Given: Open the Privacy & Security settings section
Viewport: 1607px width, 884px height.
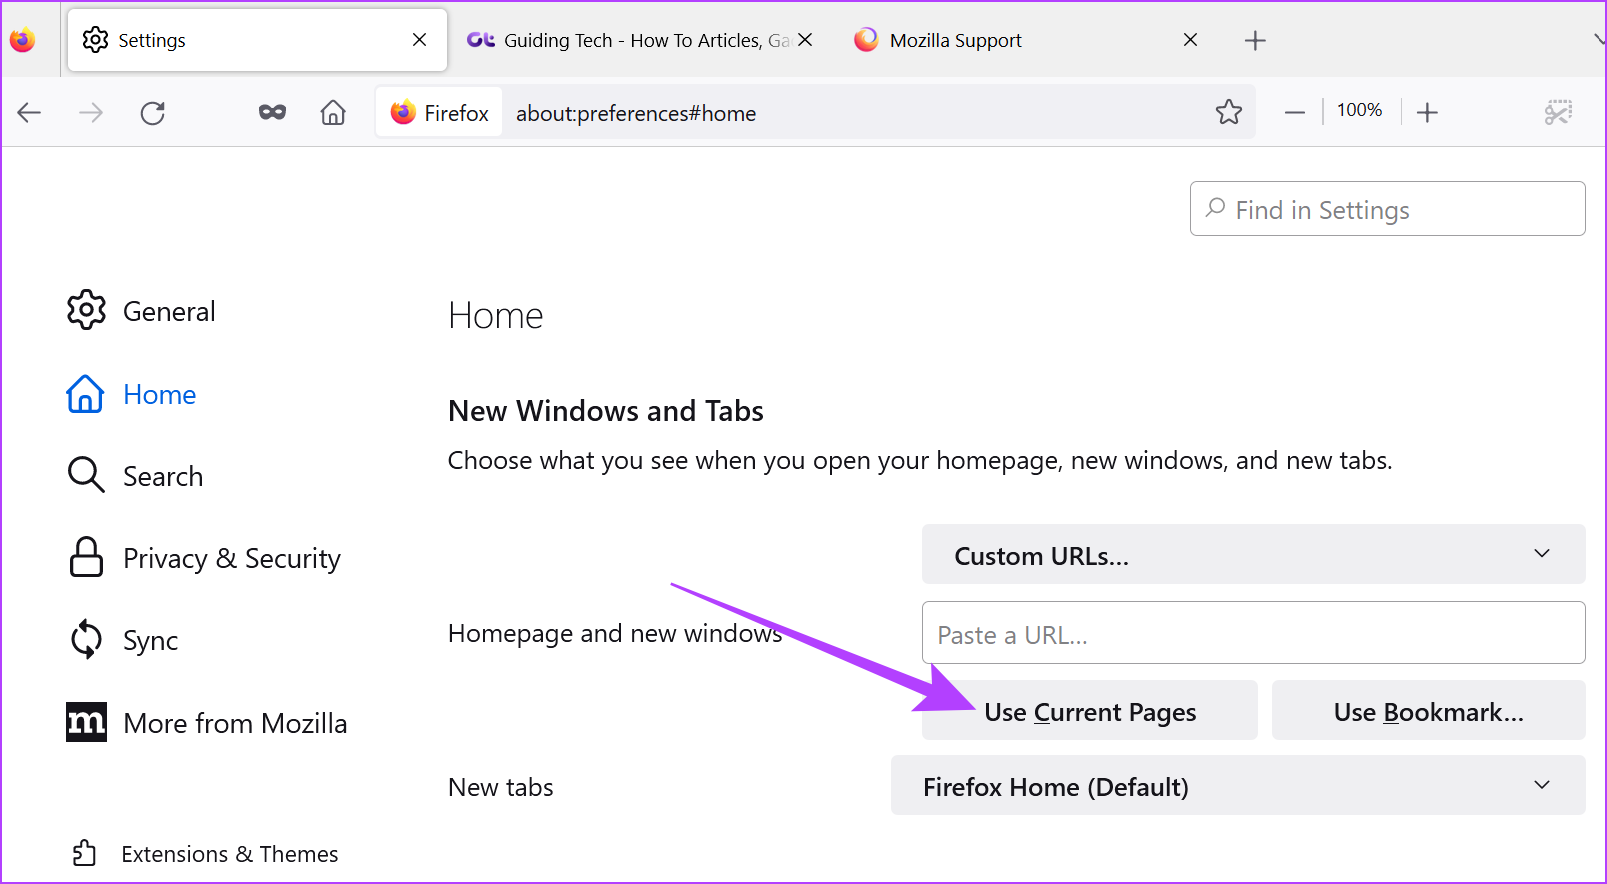Looking at the screenshot, I should pos(231,558).
